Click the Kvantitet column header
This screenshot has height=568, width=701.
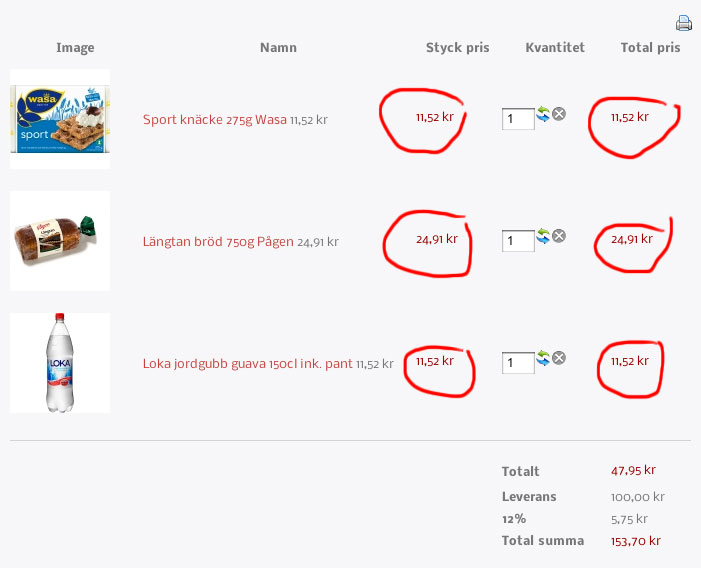[555, 48]
